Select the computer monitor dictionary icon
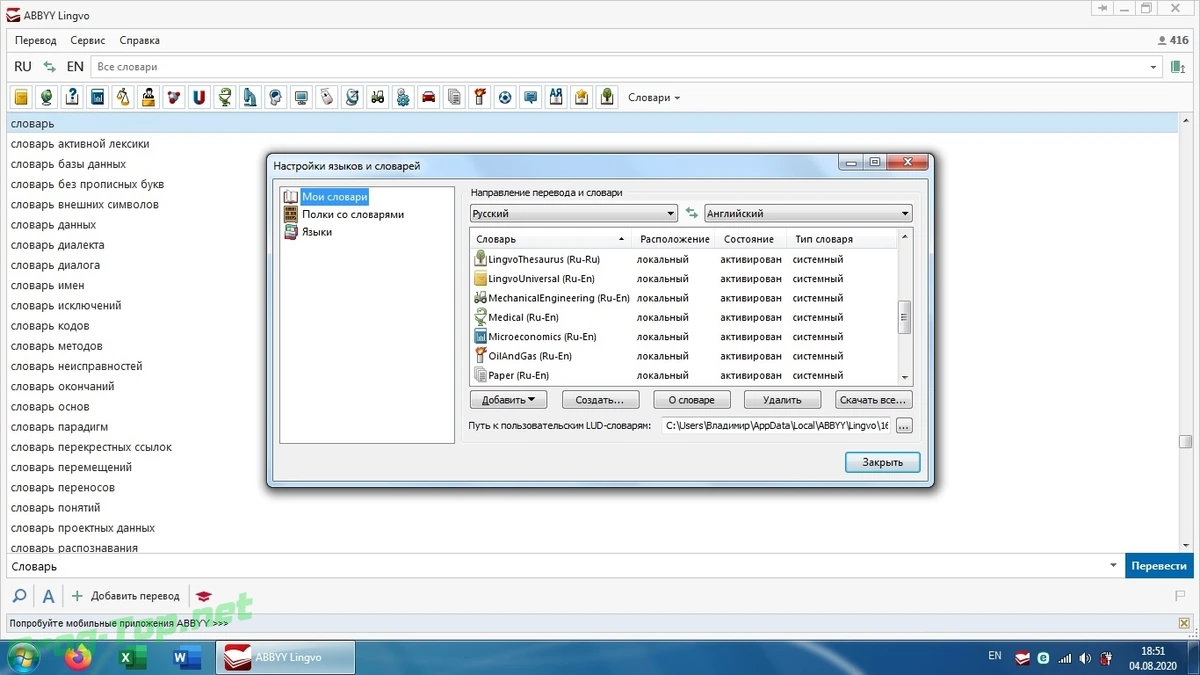The image size is (1200, 675). pos(301,97)
